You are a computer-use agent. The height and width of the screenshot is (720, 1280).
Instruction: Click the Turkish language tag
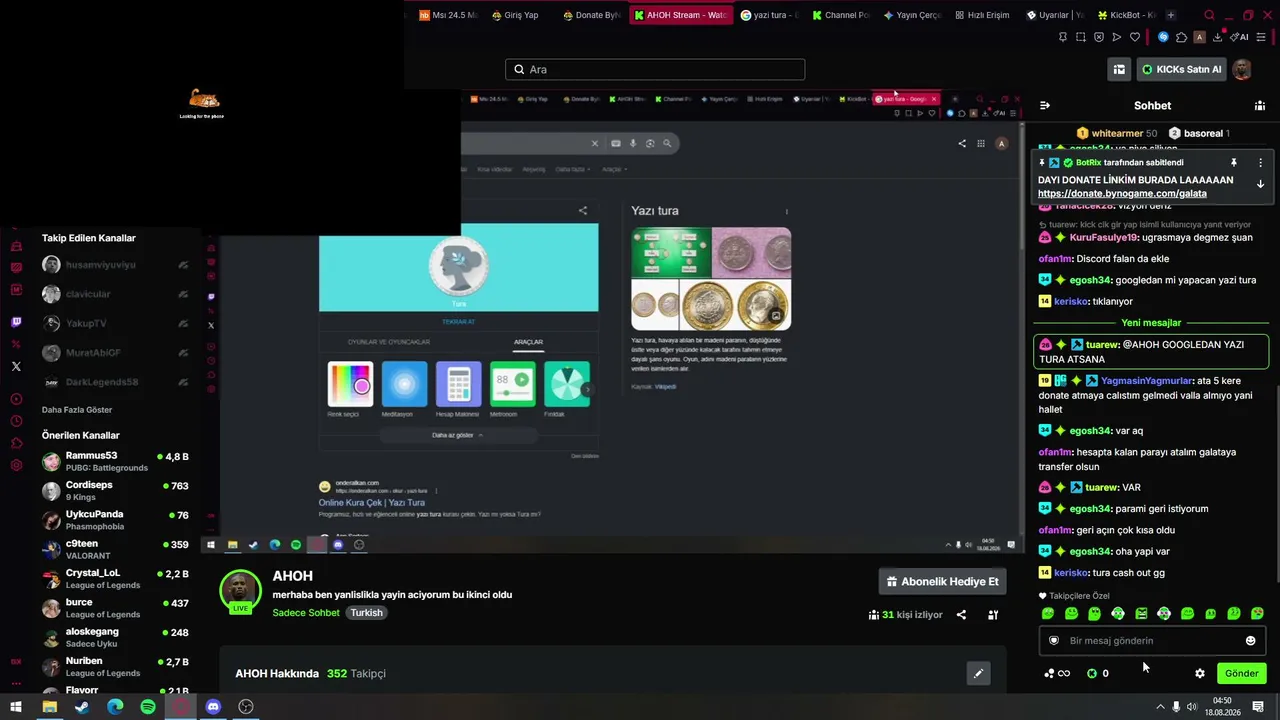(x=366, y=613)
